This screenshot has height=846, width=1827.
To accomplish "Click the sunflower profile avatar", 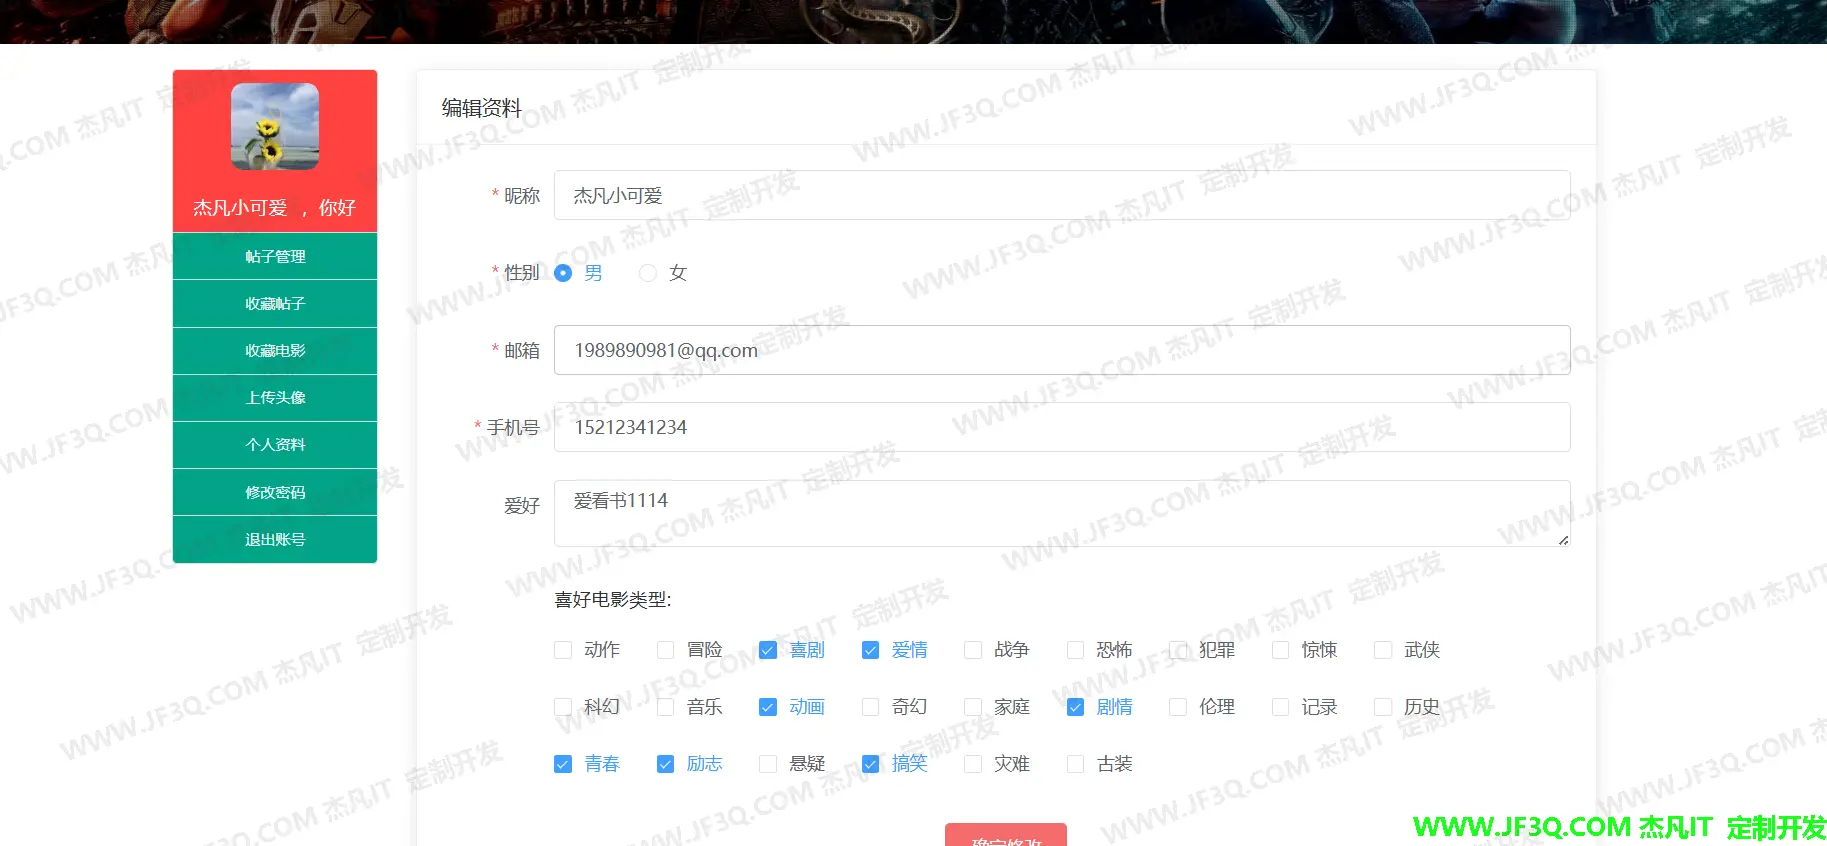I will 275,126.
